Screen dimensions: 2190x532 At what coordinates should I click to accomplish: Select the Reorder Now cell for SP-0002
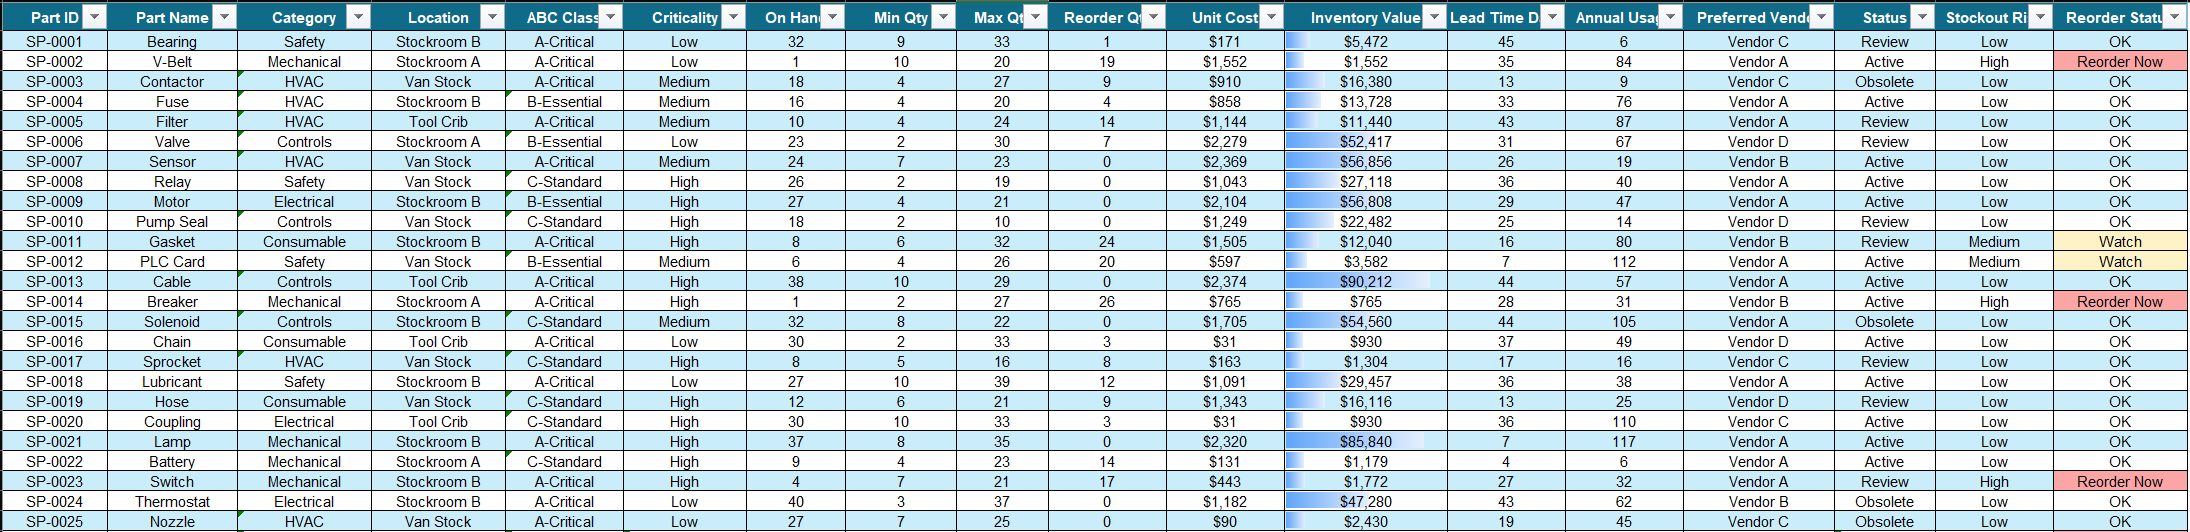[2120, 62]
